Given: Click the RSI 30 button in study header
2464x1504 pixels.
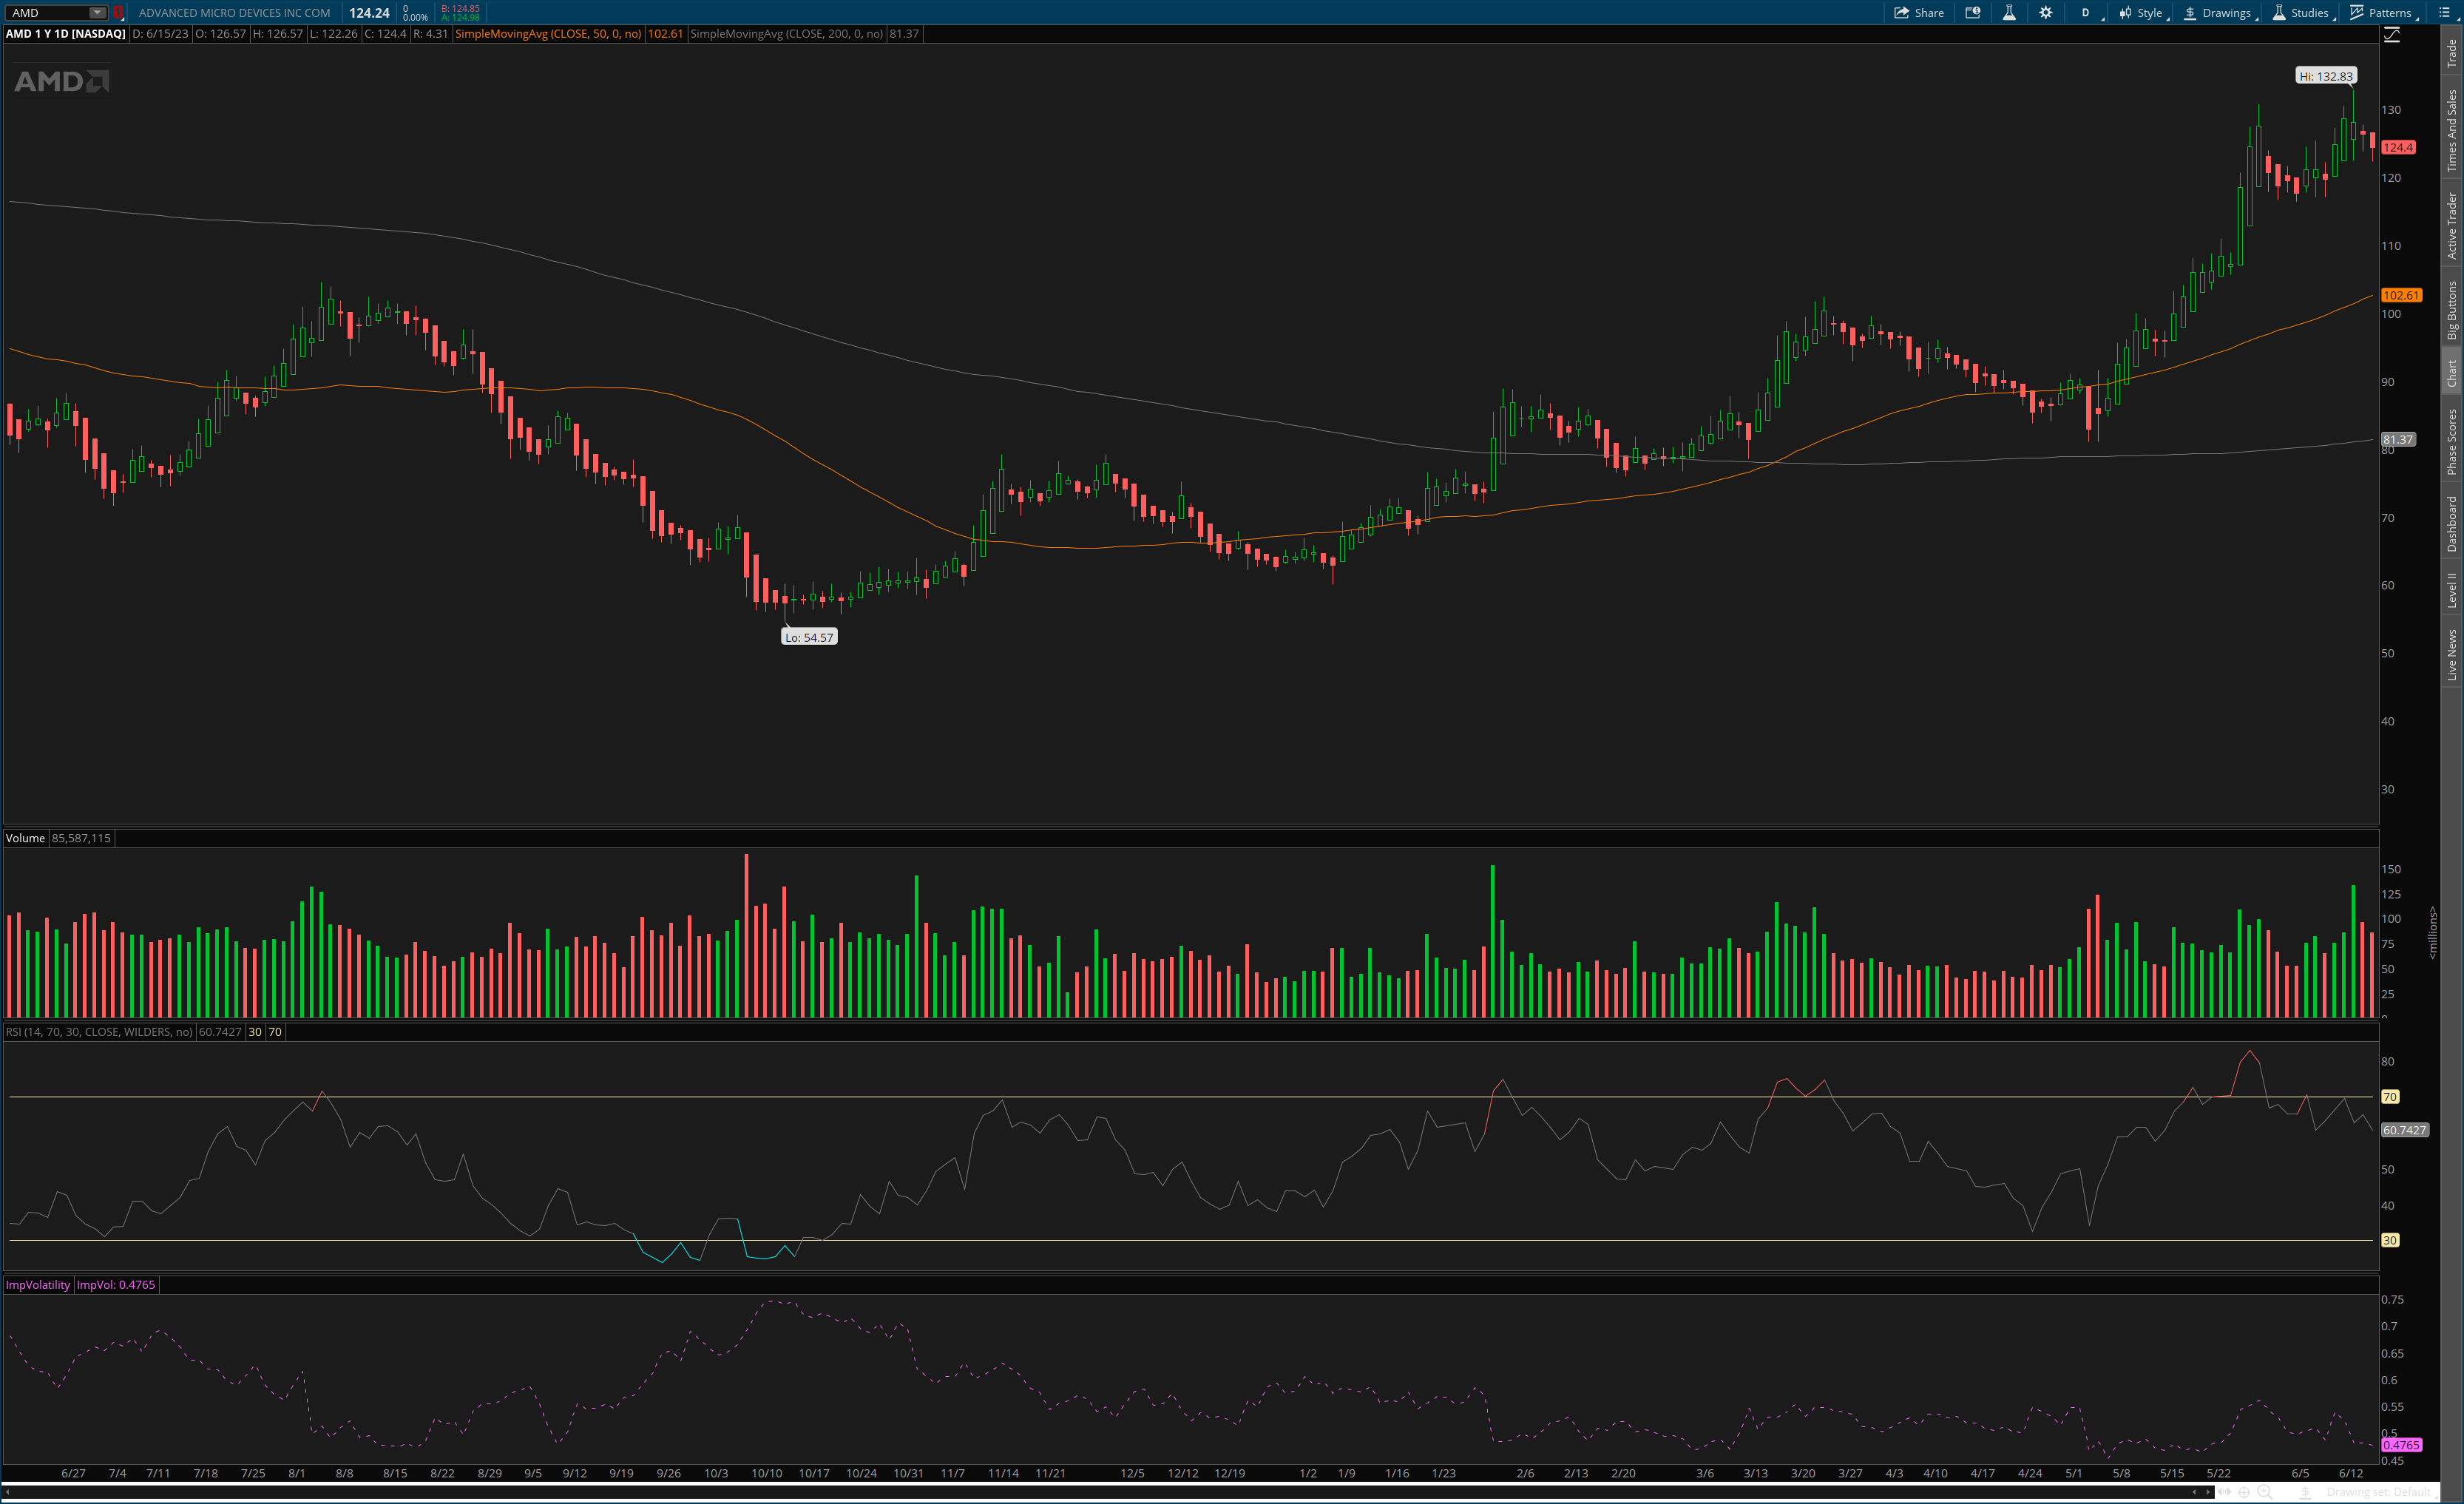Looking at the screenshot, I should (x=255, y=1032).
